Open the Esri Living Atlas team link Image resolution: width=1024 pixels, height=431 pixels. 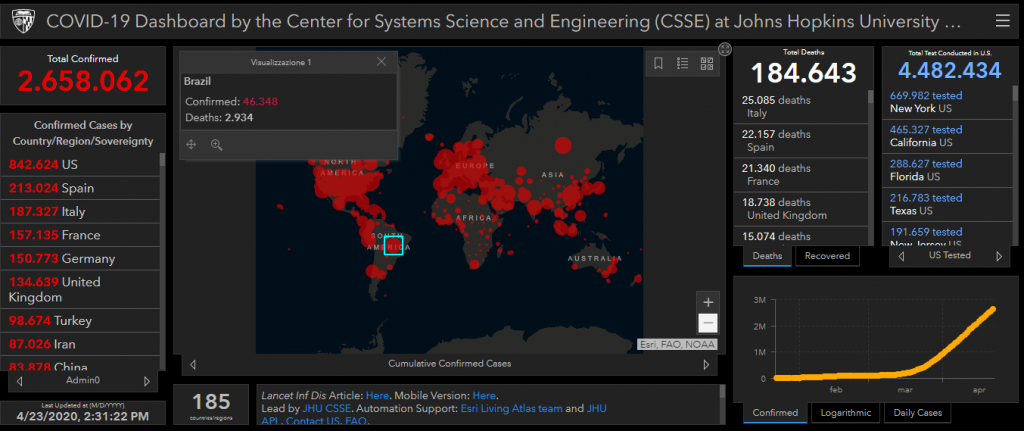click(x=511, y=409)
